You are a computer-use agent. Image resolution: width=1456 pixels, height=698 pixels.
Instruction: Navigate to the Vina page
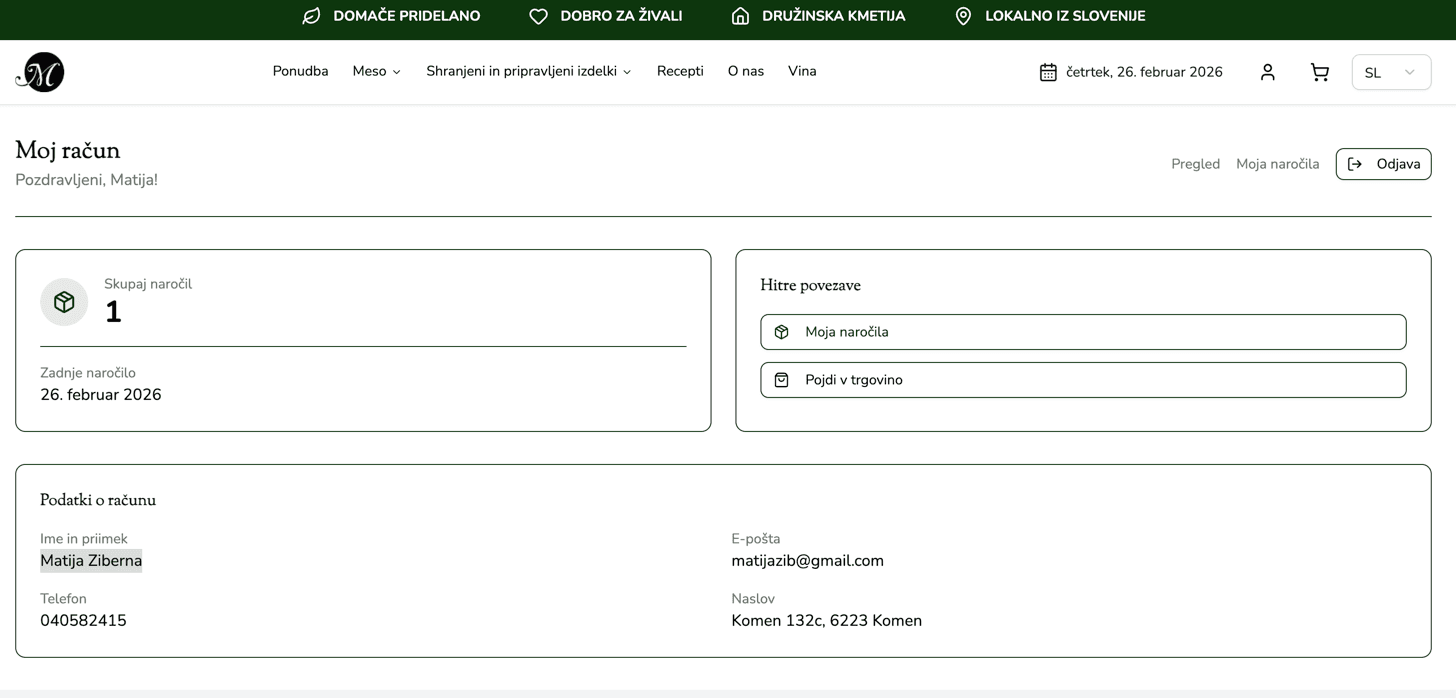(x=802, y=72)
